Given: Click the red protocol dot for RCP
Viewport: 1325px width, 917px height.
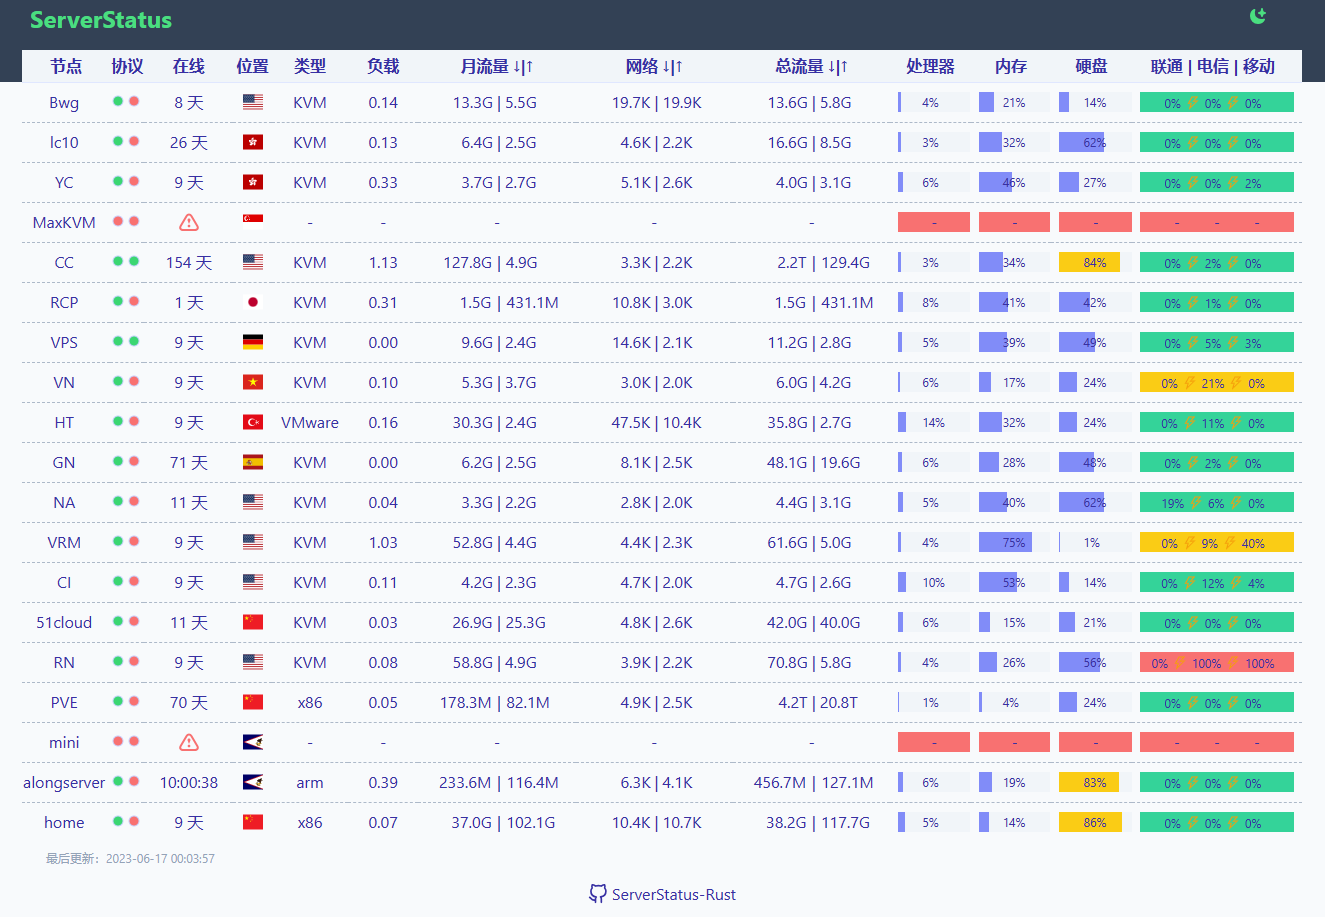Looking at the screenshot, I should [x=133, y=301].
